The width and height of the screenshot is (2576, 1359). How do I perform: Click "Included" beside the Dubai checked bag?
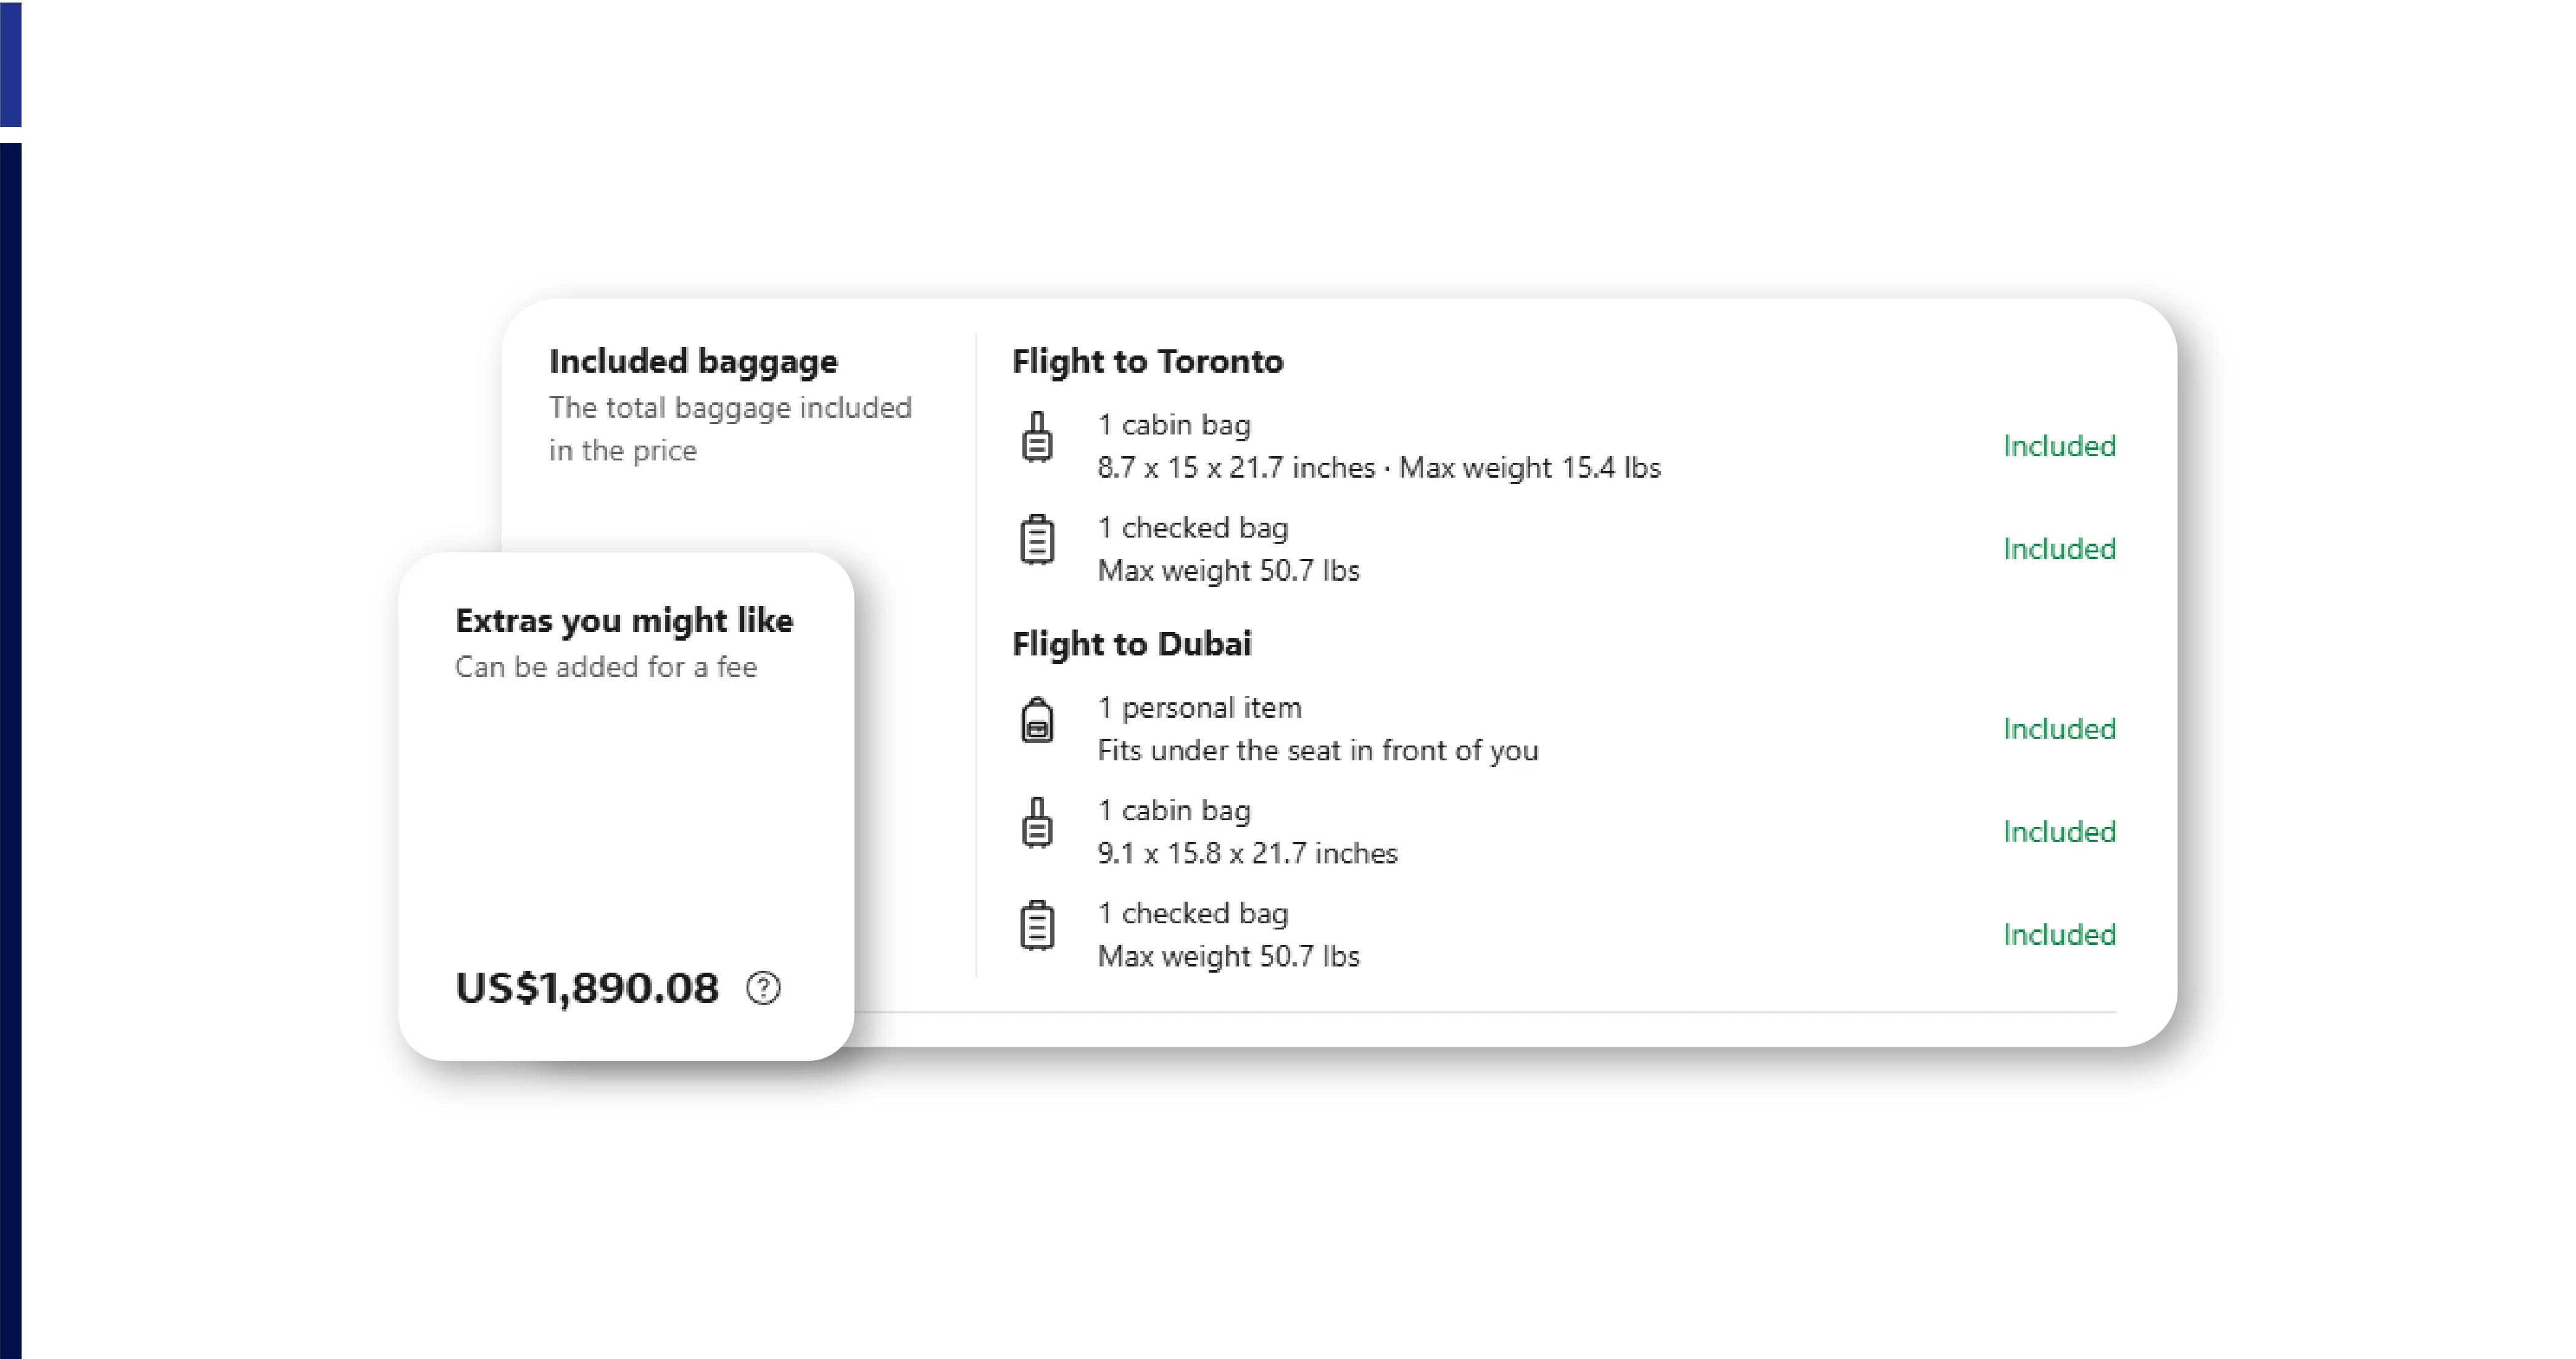[2059, 935]
